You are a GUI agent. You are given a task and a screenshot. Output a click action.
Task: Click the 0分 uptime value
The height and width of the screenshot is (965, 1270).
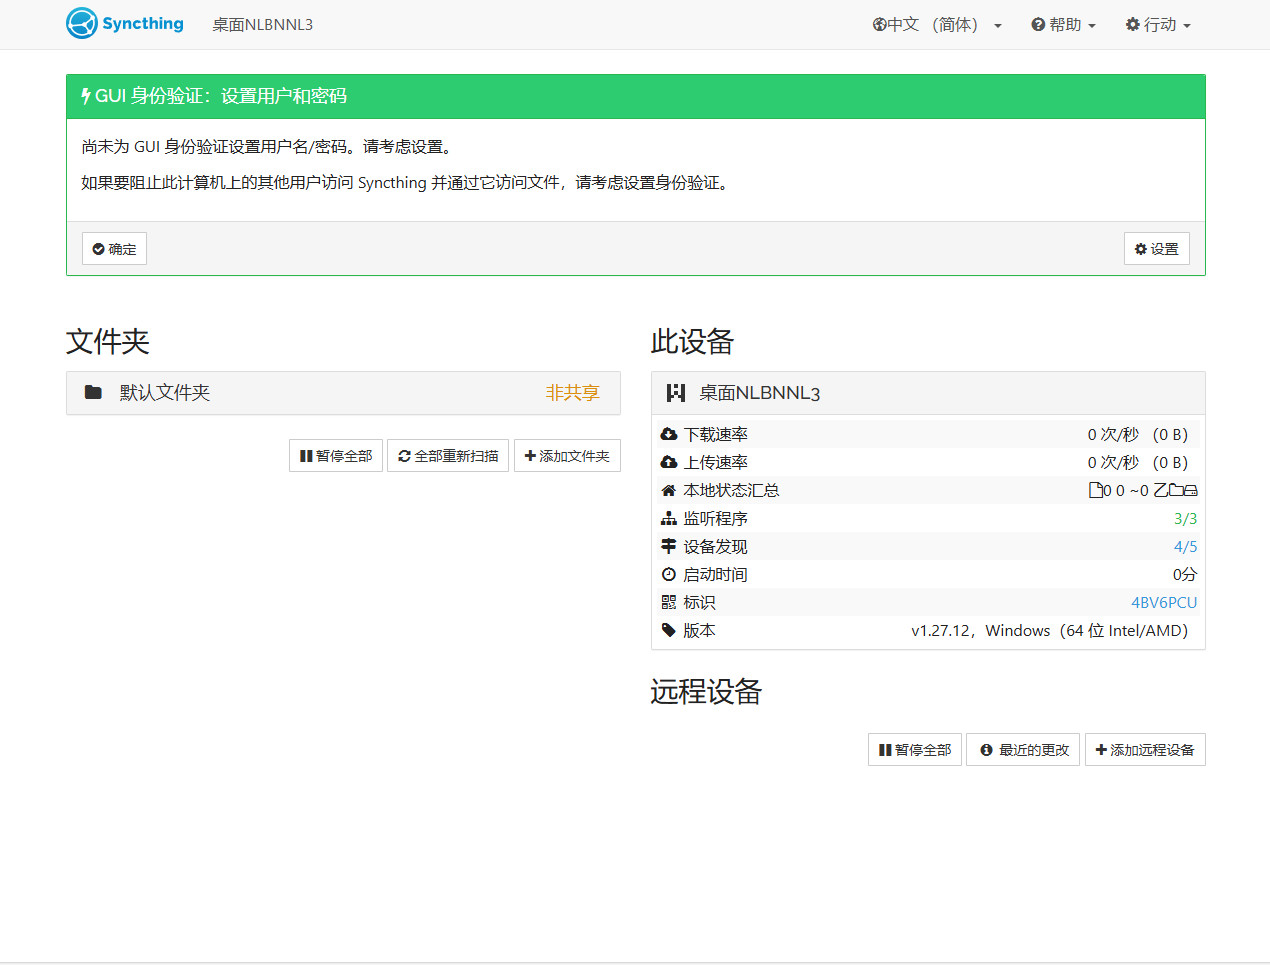1185,574
